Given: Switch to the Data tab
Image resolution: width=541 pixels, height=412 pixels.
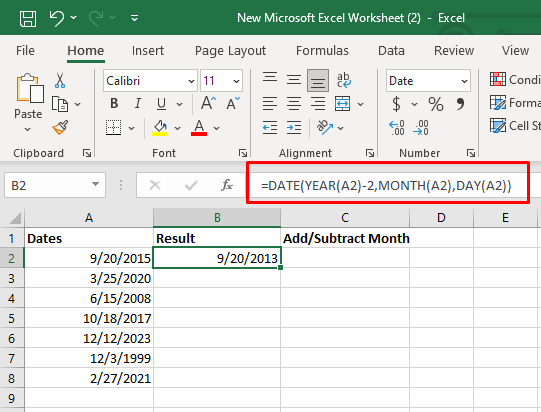Looking at the screenshot, I should point(391,51).
